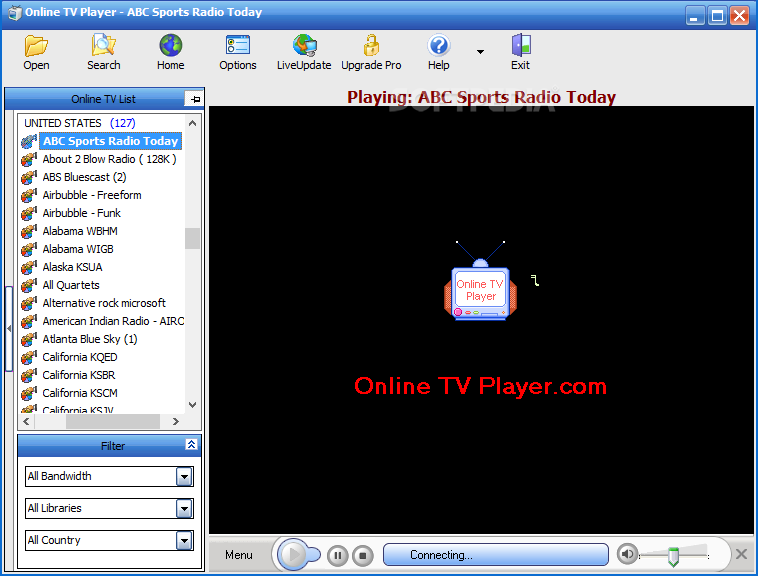Pin the Online TV List panel

click(195, 99)
